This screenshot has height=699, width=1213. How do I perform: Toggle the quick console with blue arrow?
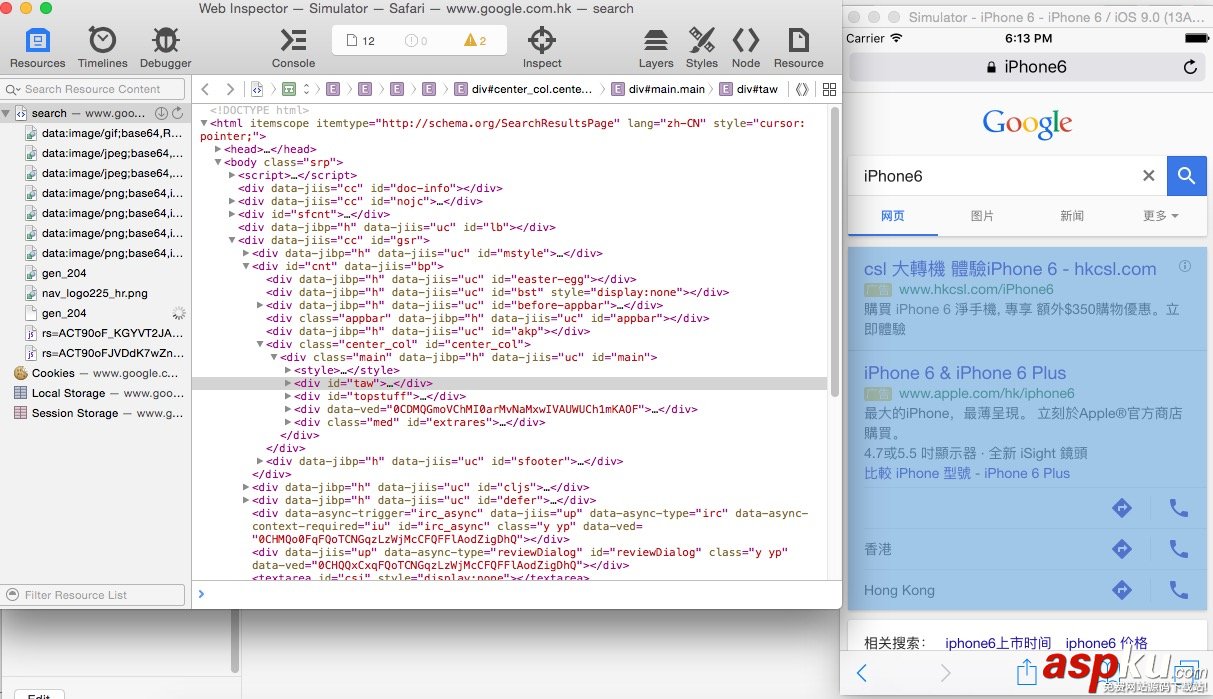(x=201, y=593)
